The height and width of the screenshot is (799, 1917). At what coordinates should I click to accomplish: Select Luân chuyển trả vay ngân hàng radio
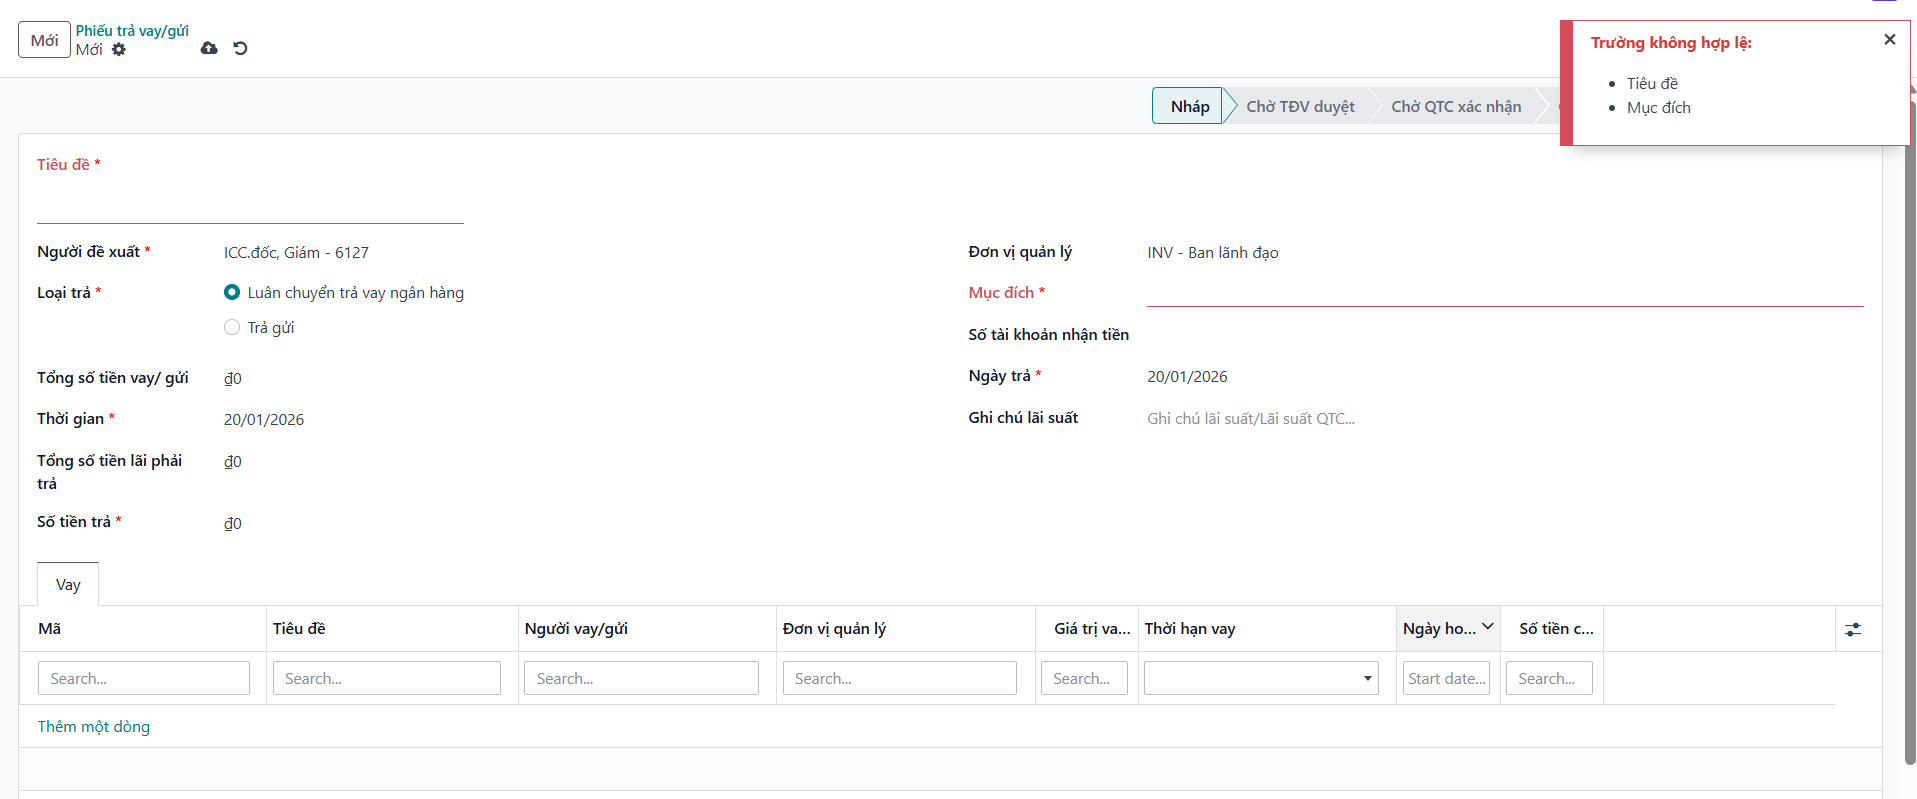(x=232, y=292)
